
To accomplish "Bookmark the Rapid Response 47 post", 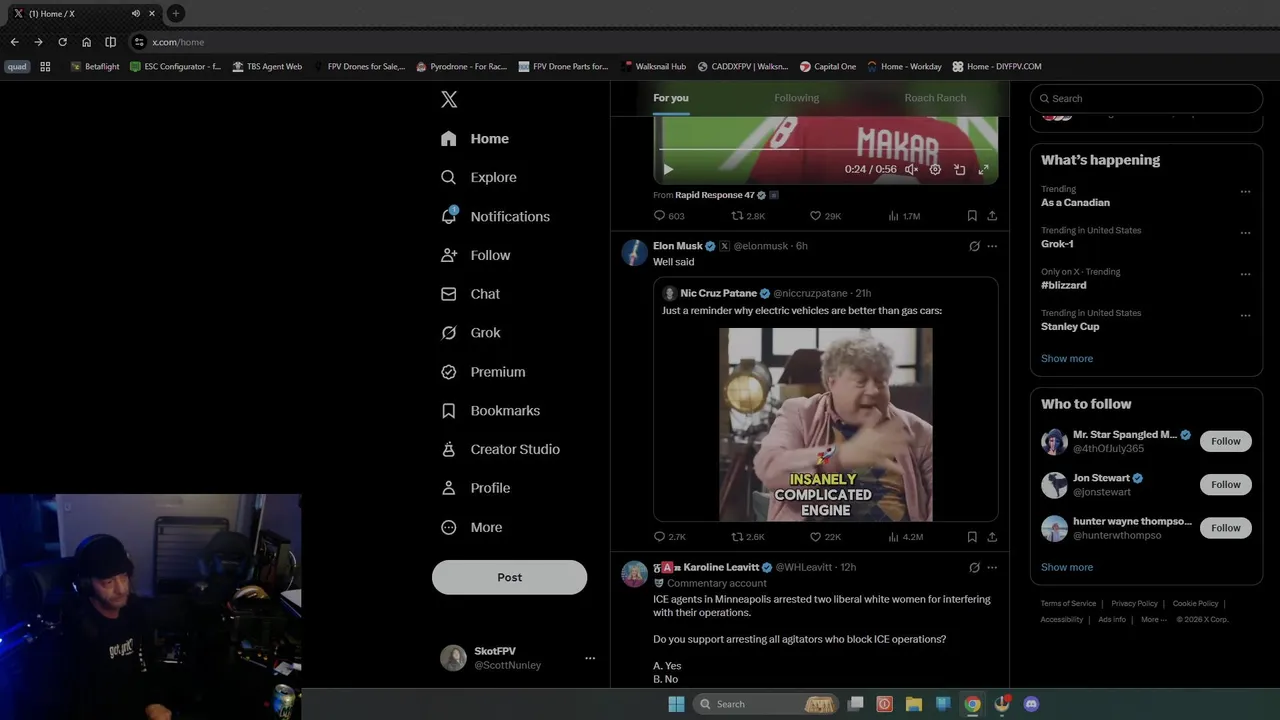I will coord(972,216).
